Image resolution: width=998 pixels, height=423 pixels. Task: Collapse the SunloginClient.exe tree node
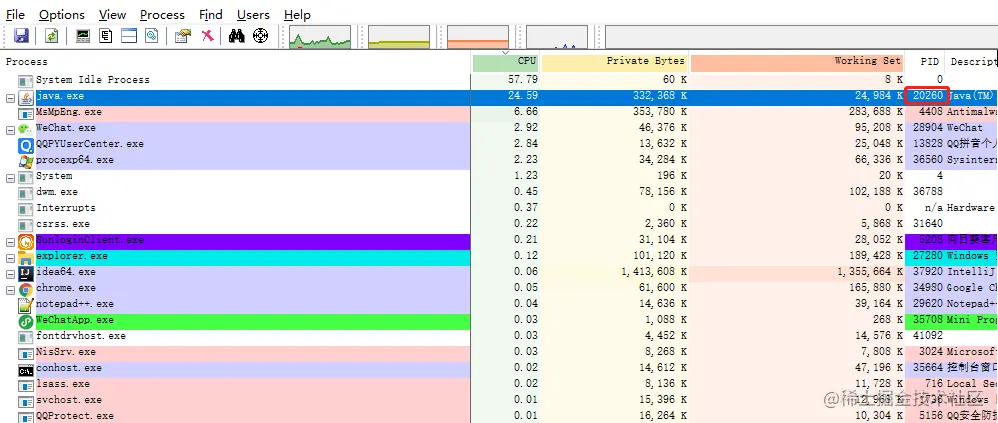coord(10,242)
